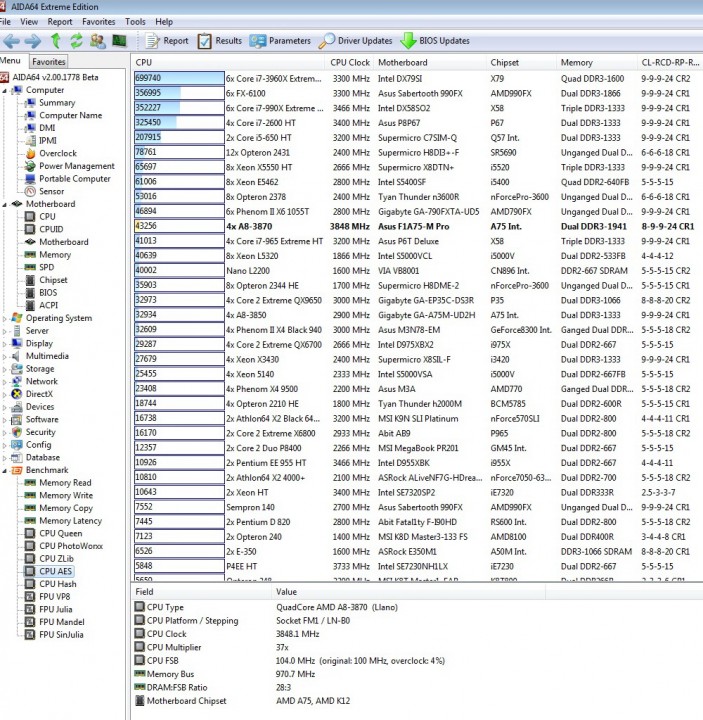
Task: Select the CPU Queen benchmark
Action: coord(61,533)
